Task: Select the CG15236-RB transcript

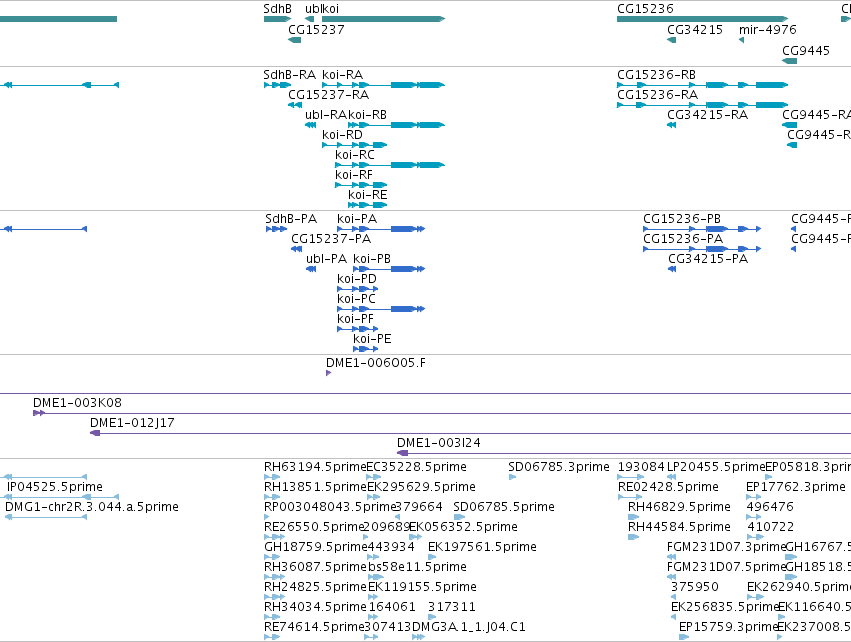Action: tap(702, 85)
